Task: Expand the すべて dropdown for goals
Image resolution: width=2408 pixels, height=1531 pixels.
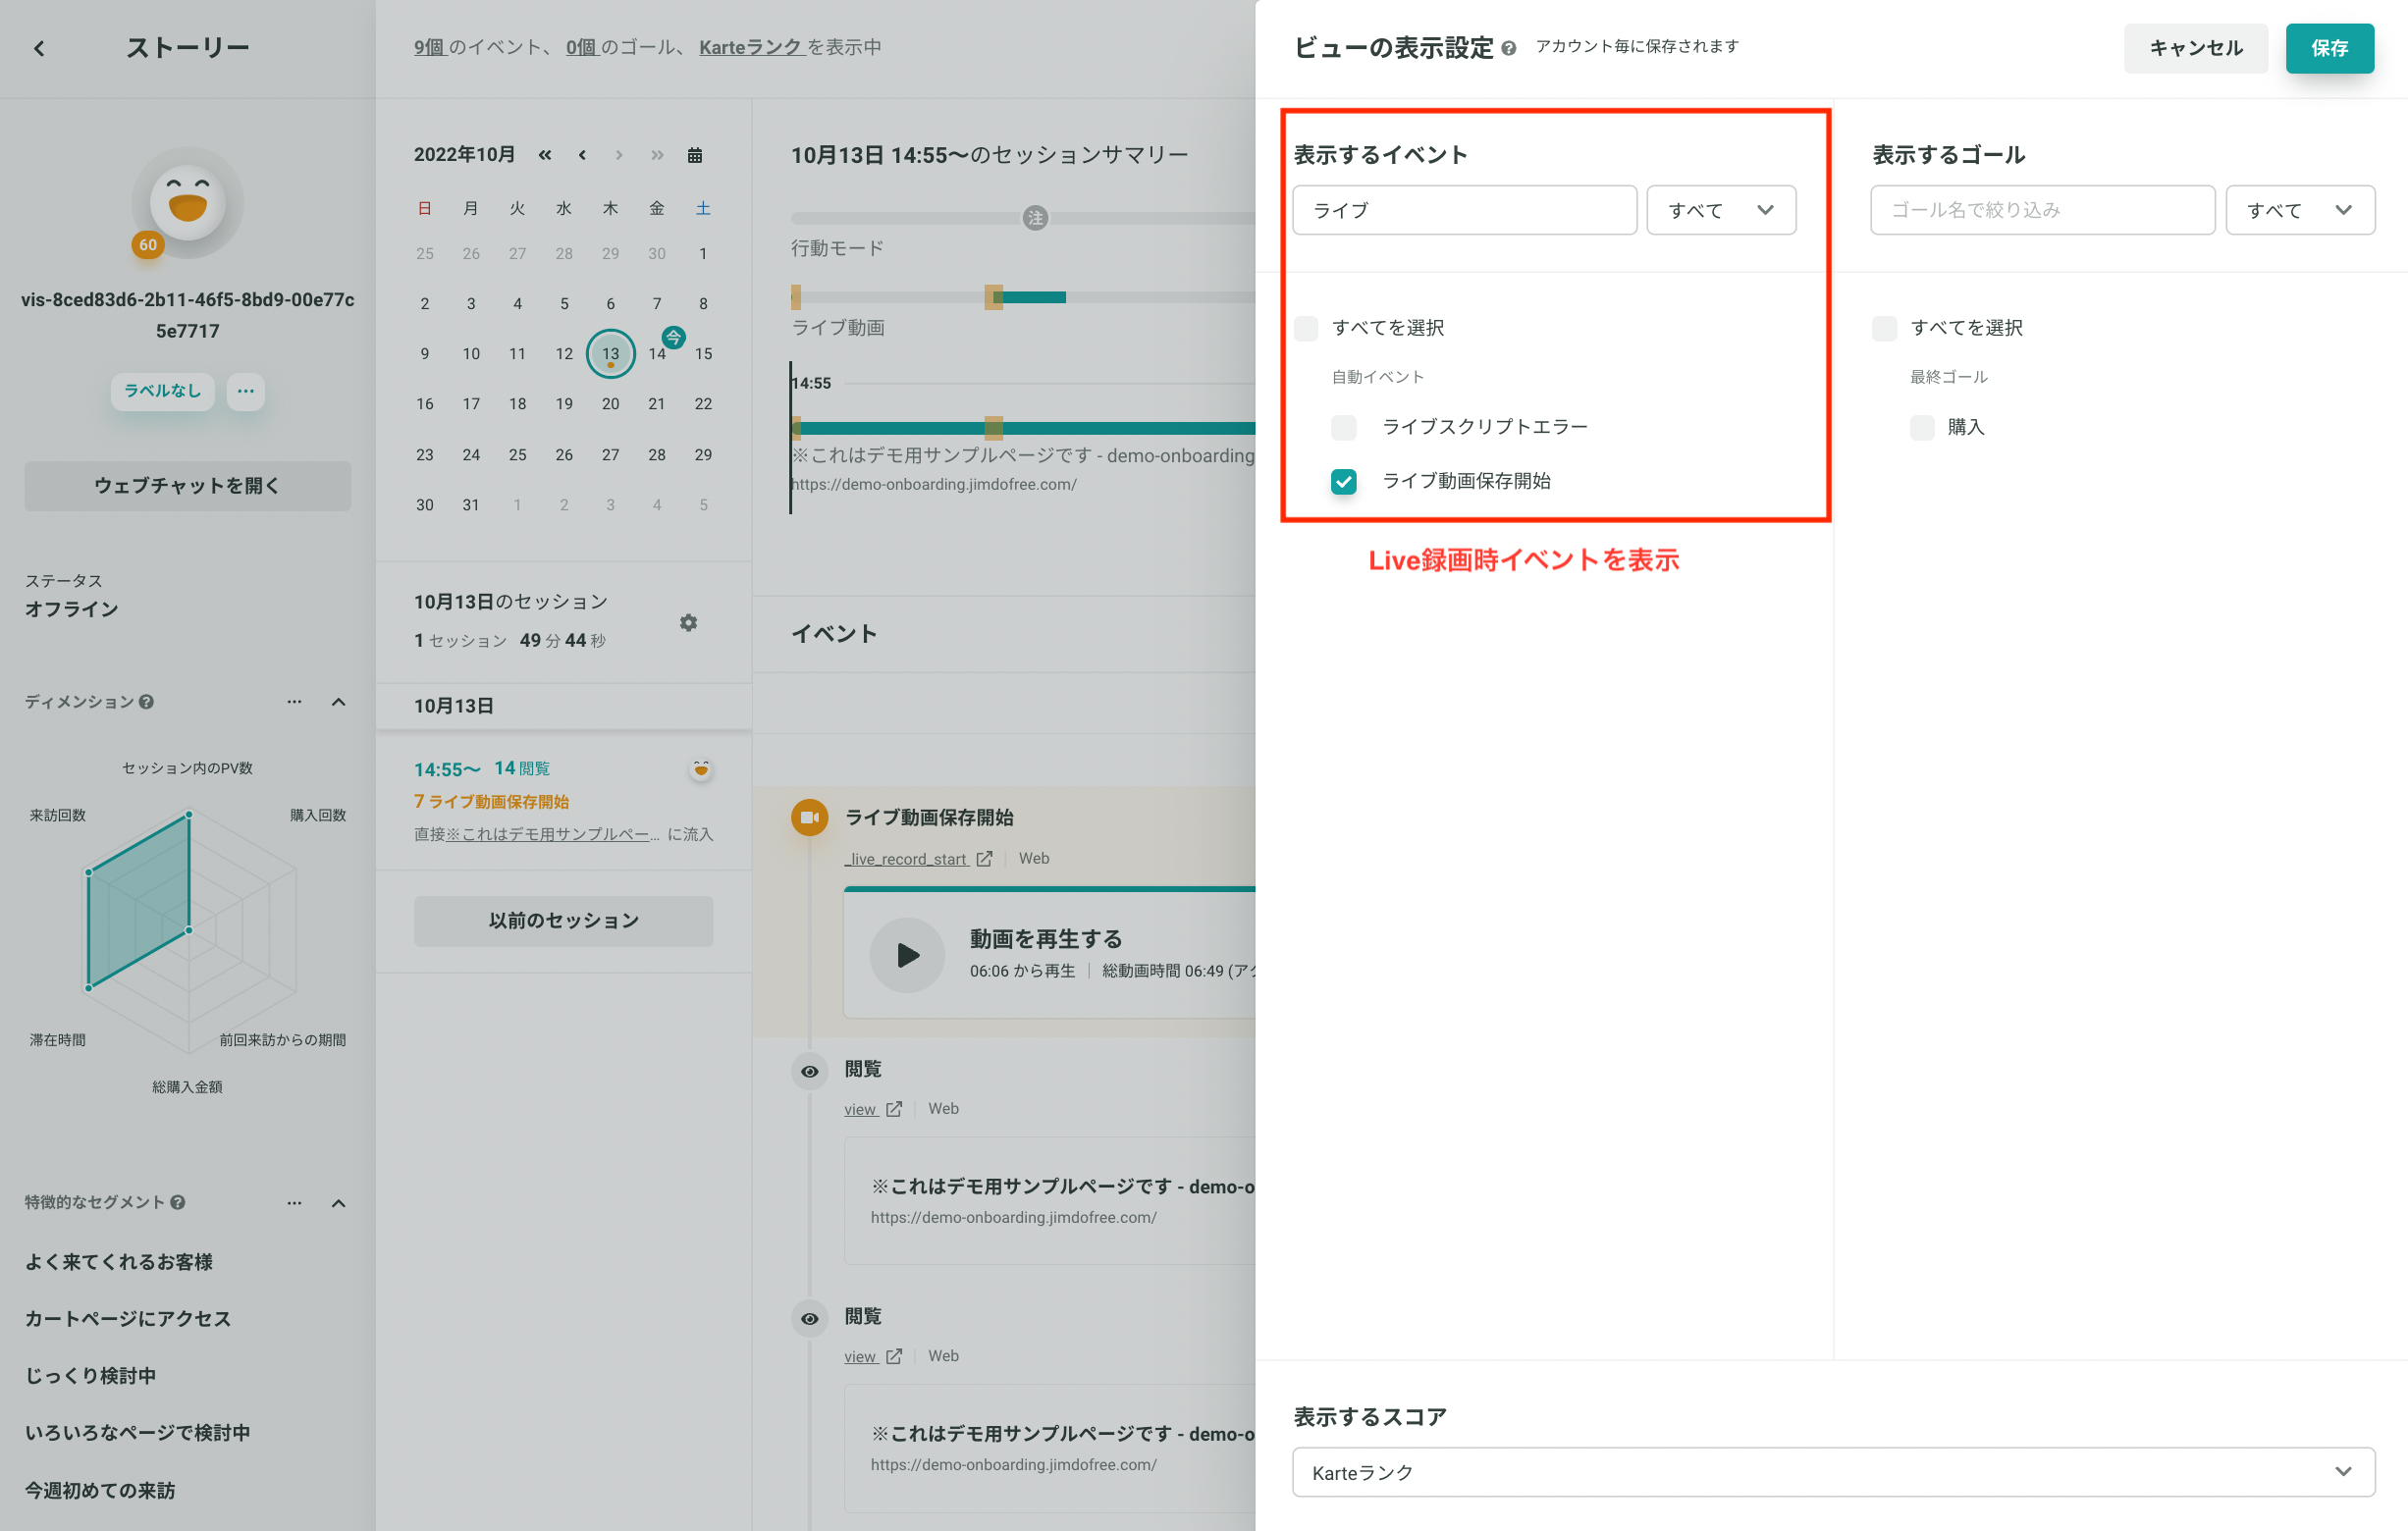Action: (2301, 209)
